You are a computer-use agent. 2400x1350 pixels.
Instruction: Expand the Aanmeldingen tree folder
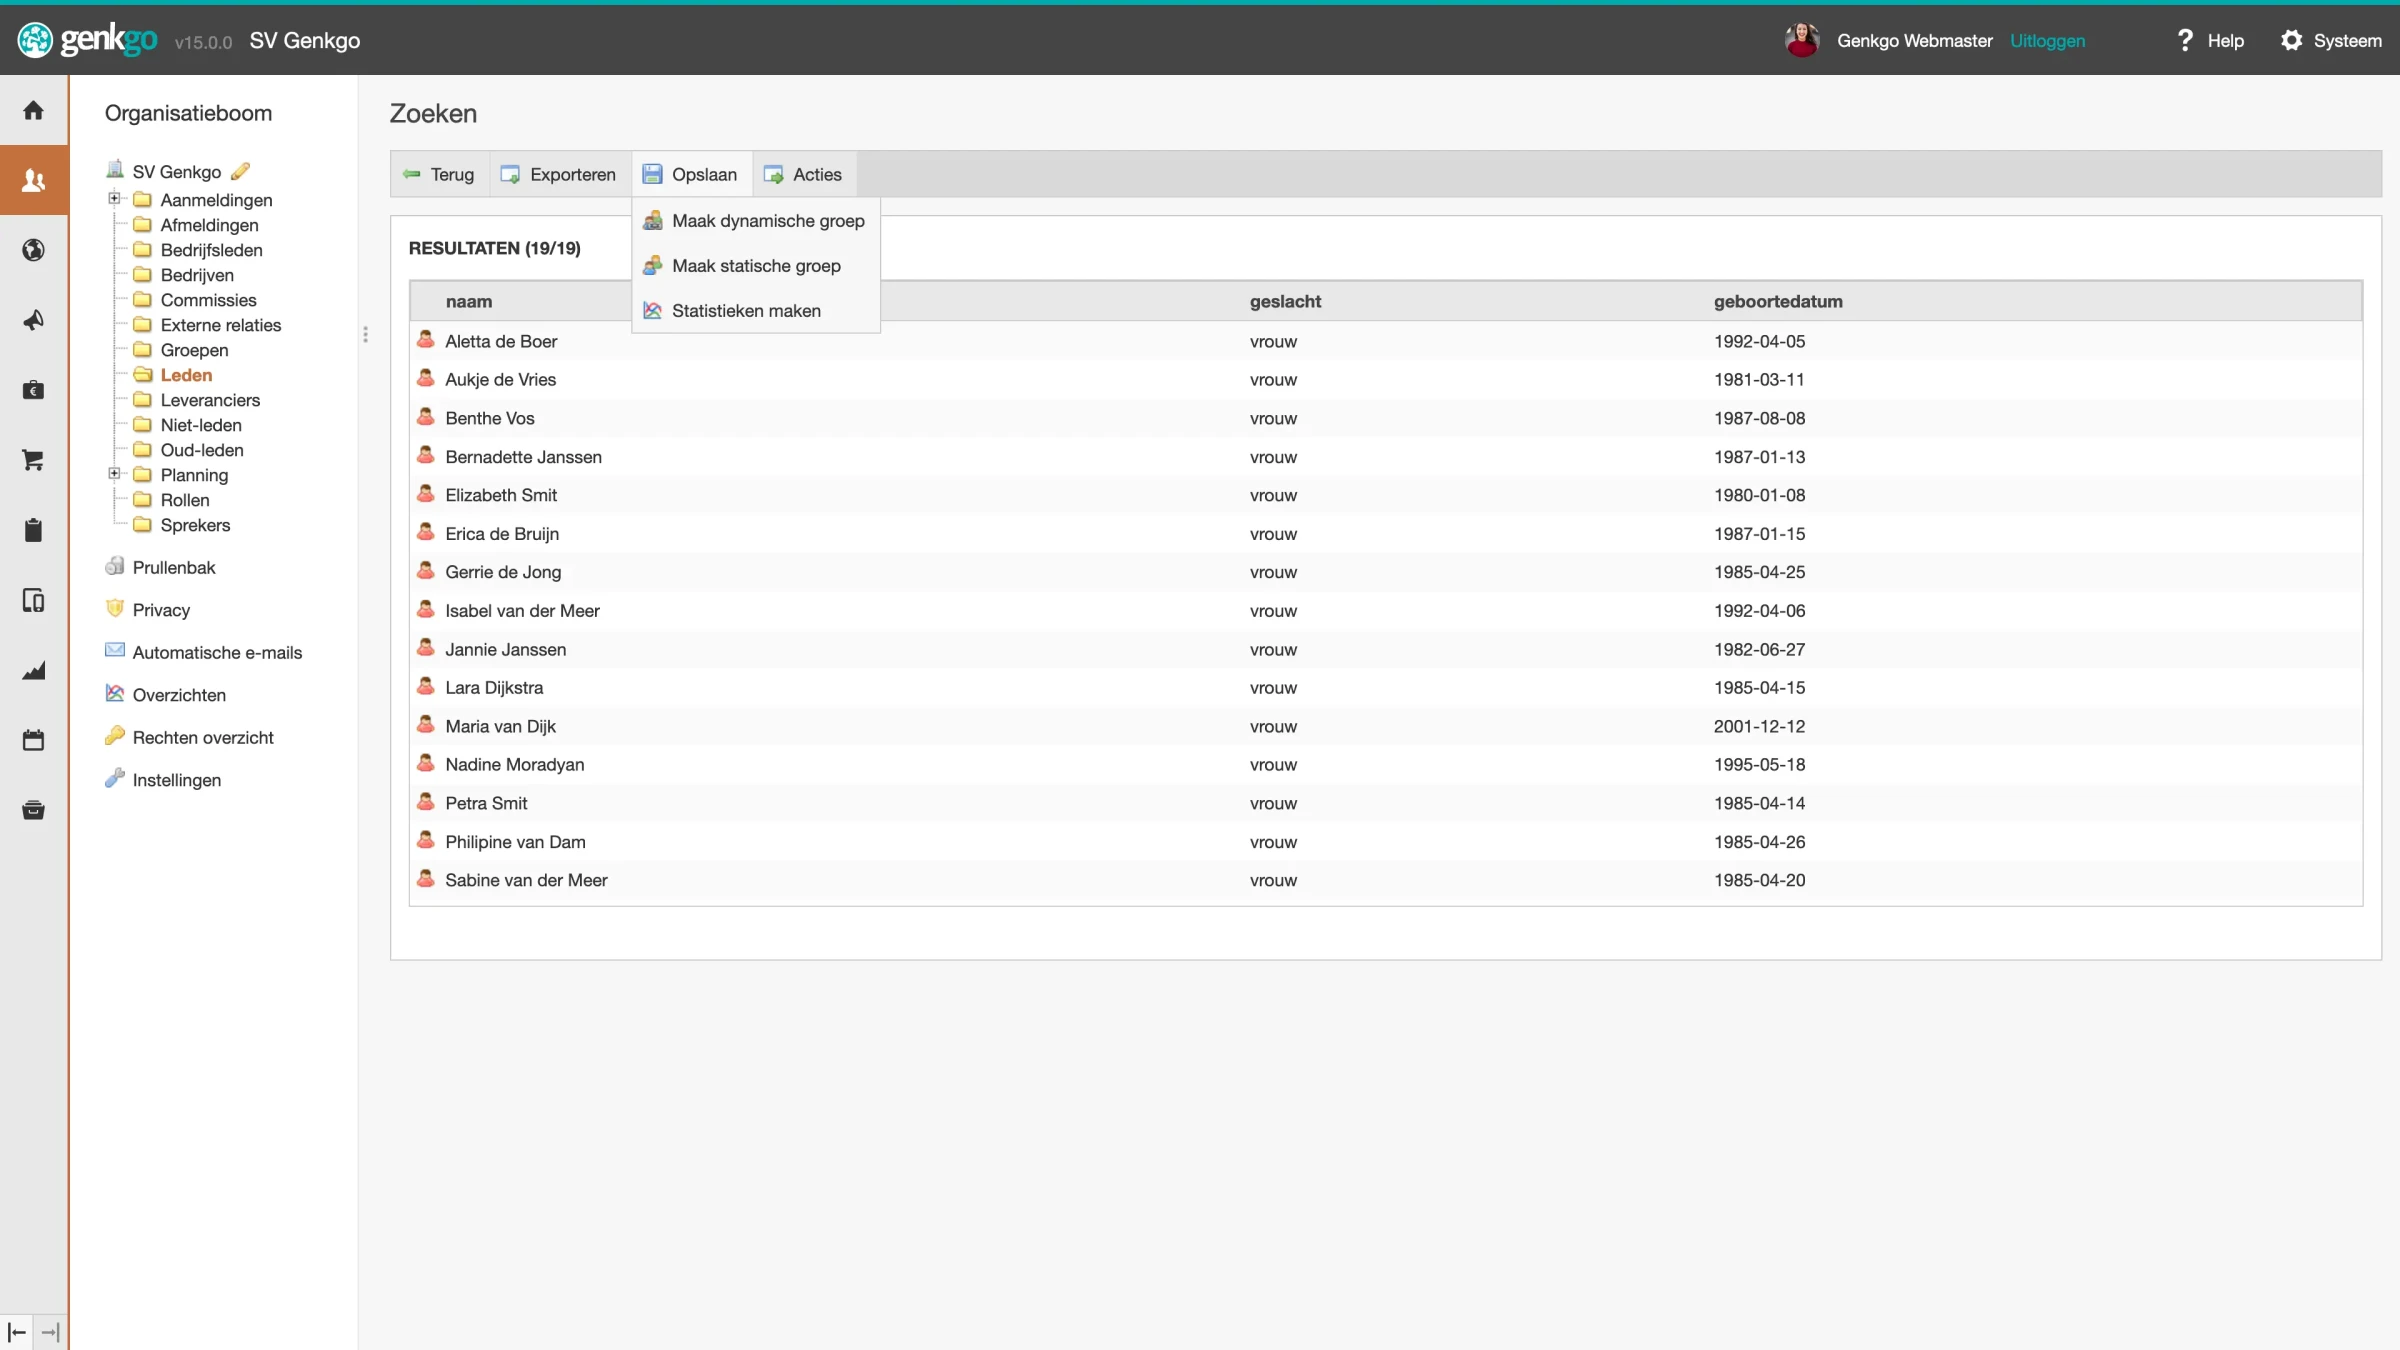click(x=114, y=198)
